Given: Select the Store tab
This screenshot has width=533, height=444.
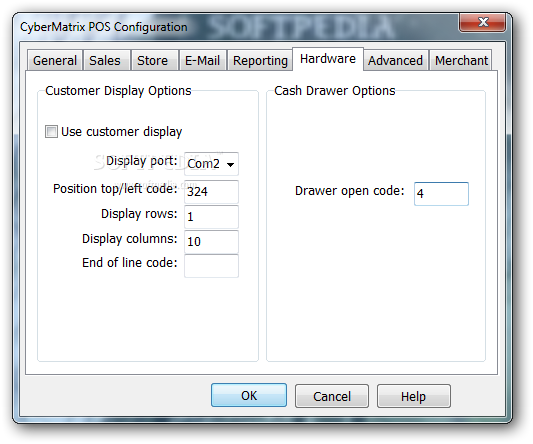Looking at the screenshot, I should point(155,61).
